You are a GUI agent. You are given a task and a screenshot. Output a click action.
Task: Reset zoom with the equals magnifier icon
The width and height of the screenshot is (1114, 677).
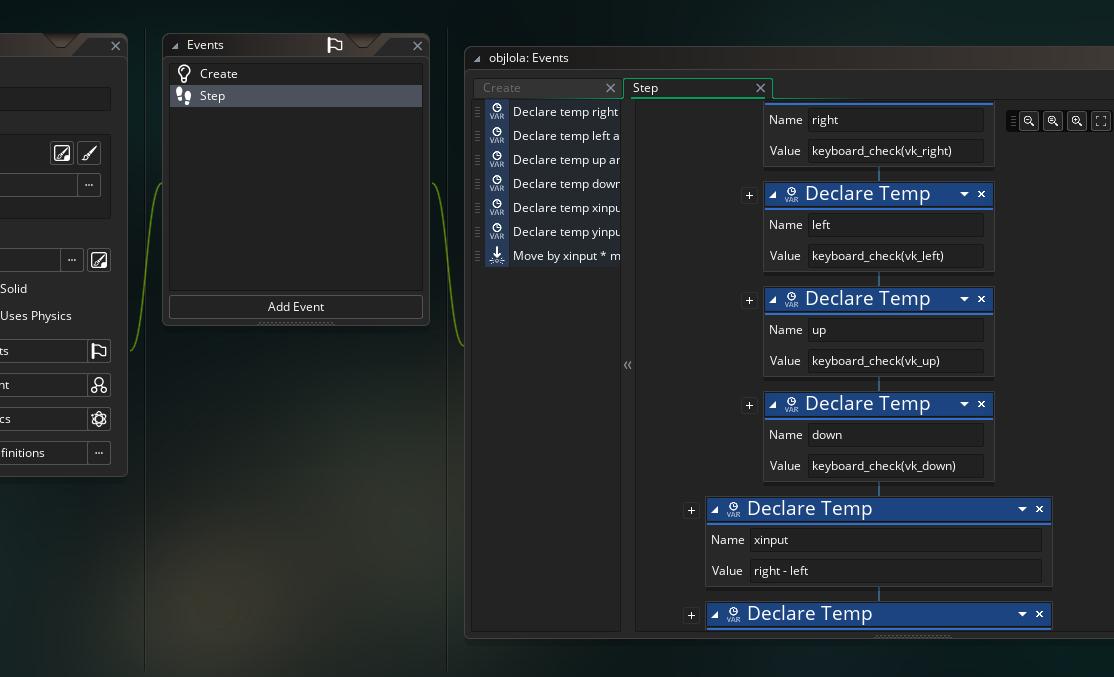pyautogui.click(x=1053, y=121)
